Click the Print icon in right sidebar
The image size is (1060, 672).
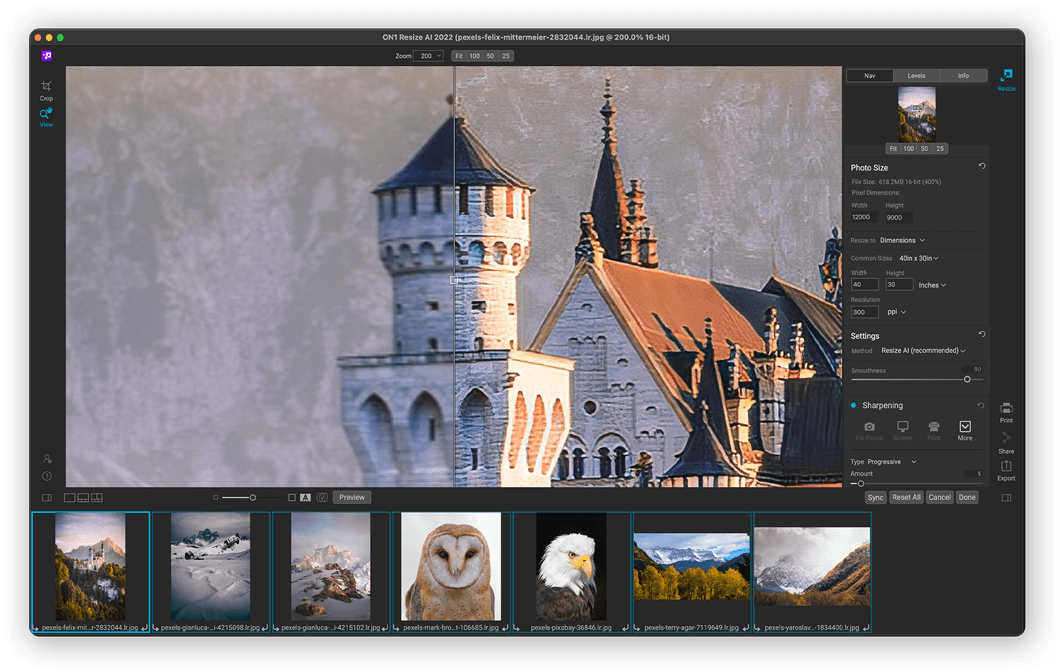tap(1006, 408)
